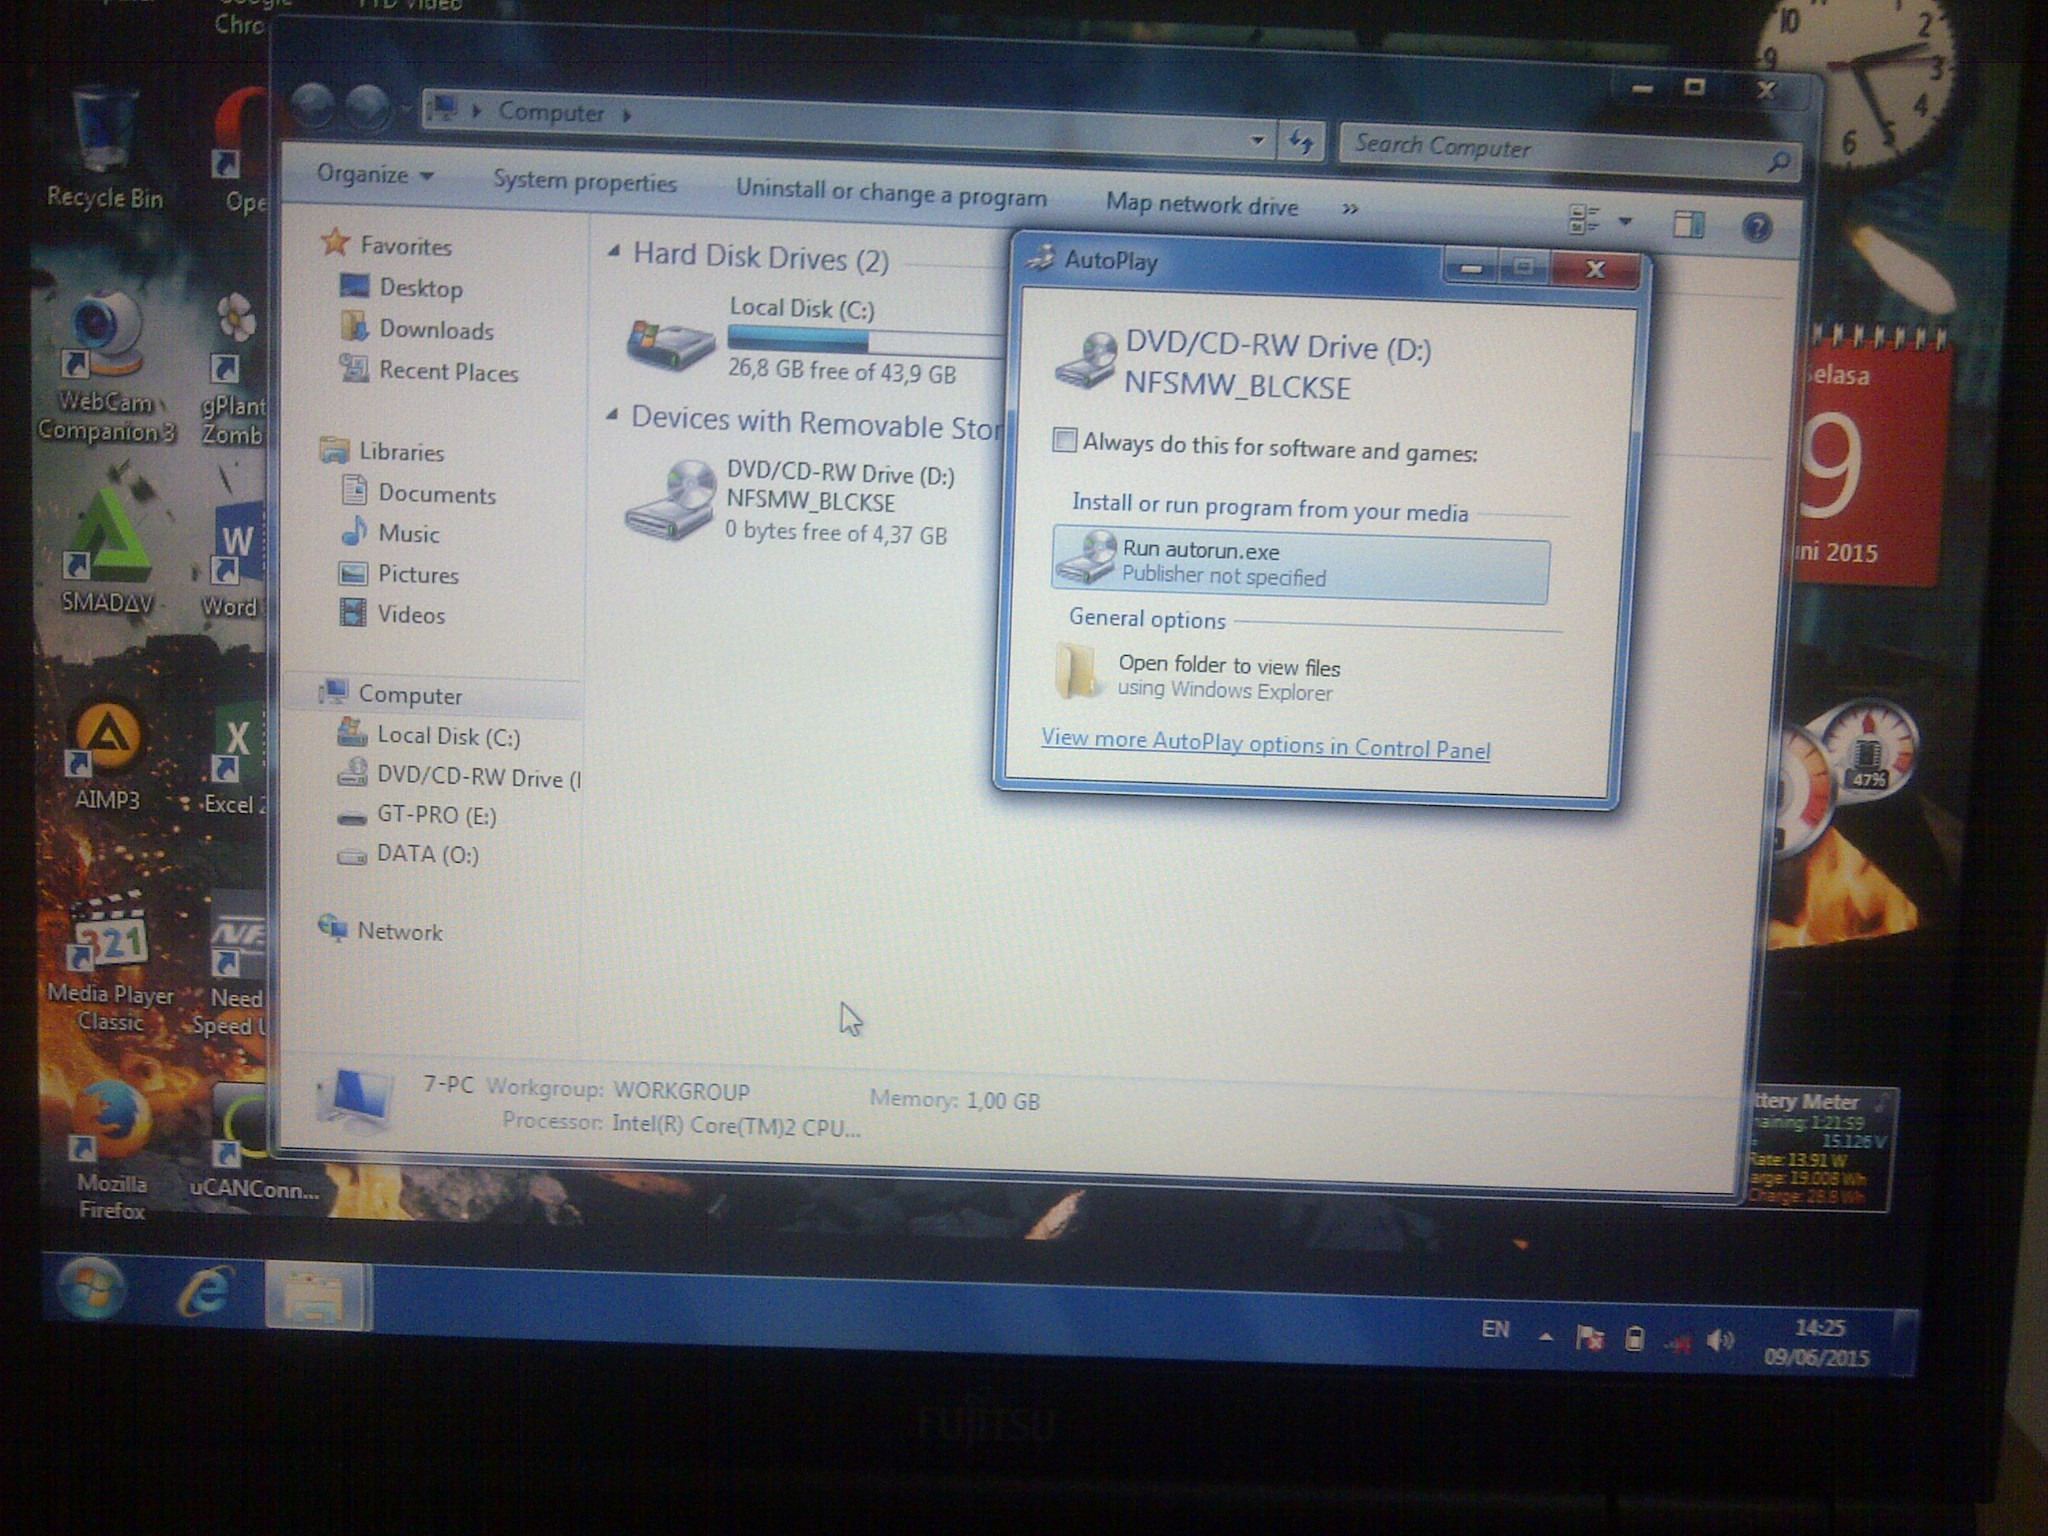Select Local Disk (C:) in navigation tree

point(429,736)
